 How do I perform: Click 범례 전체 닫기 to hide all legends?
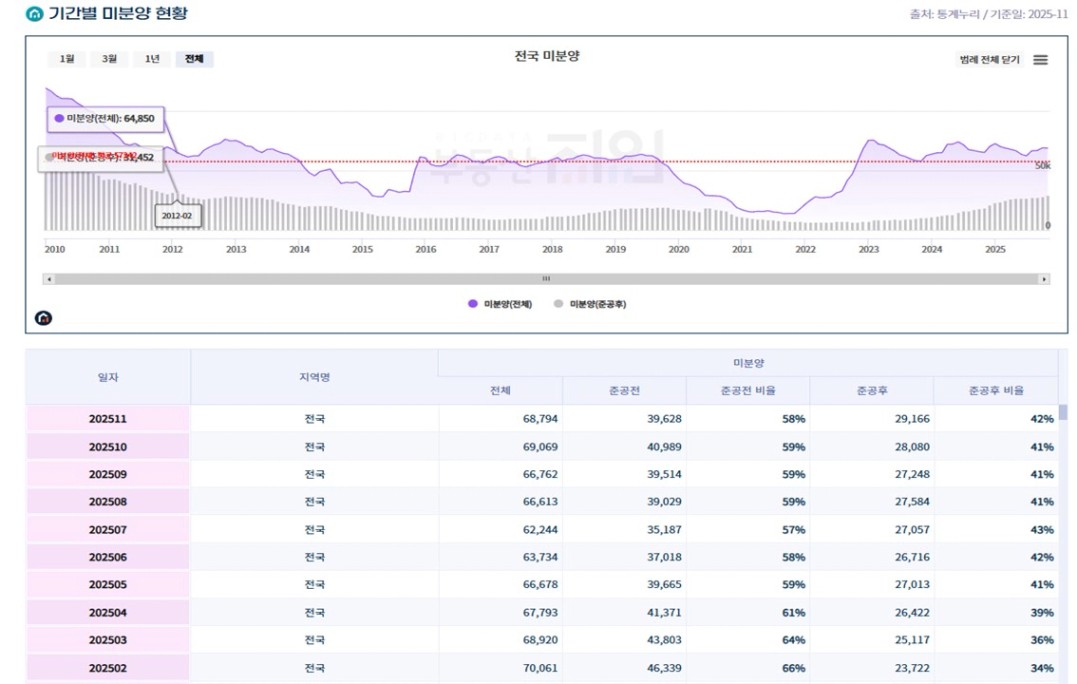989,60
